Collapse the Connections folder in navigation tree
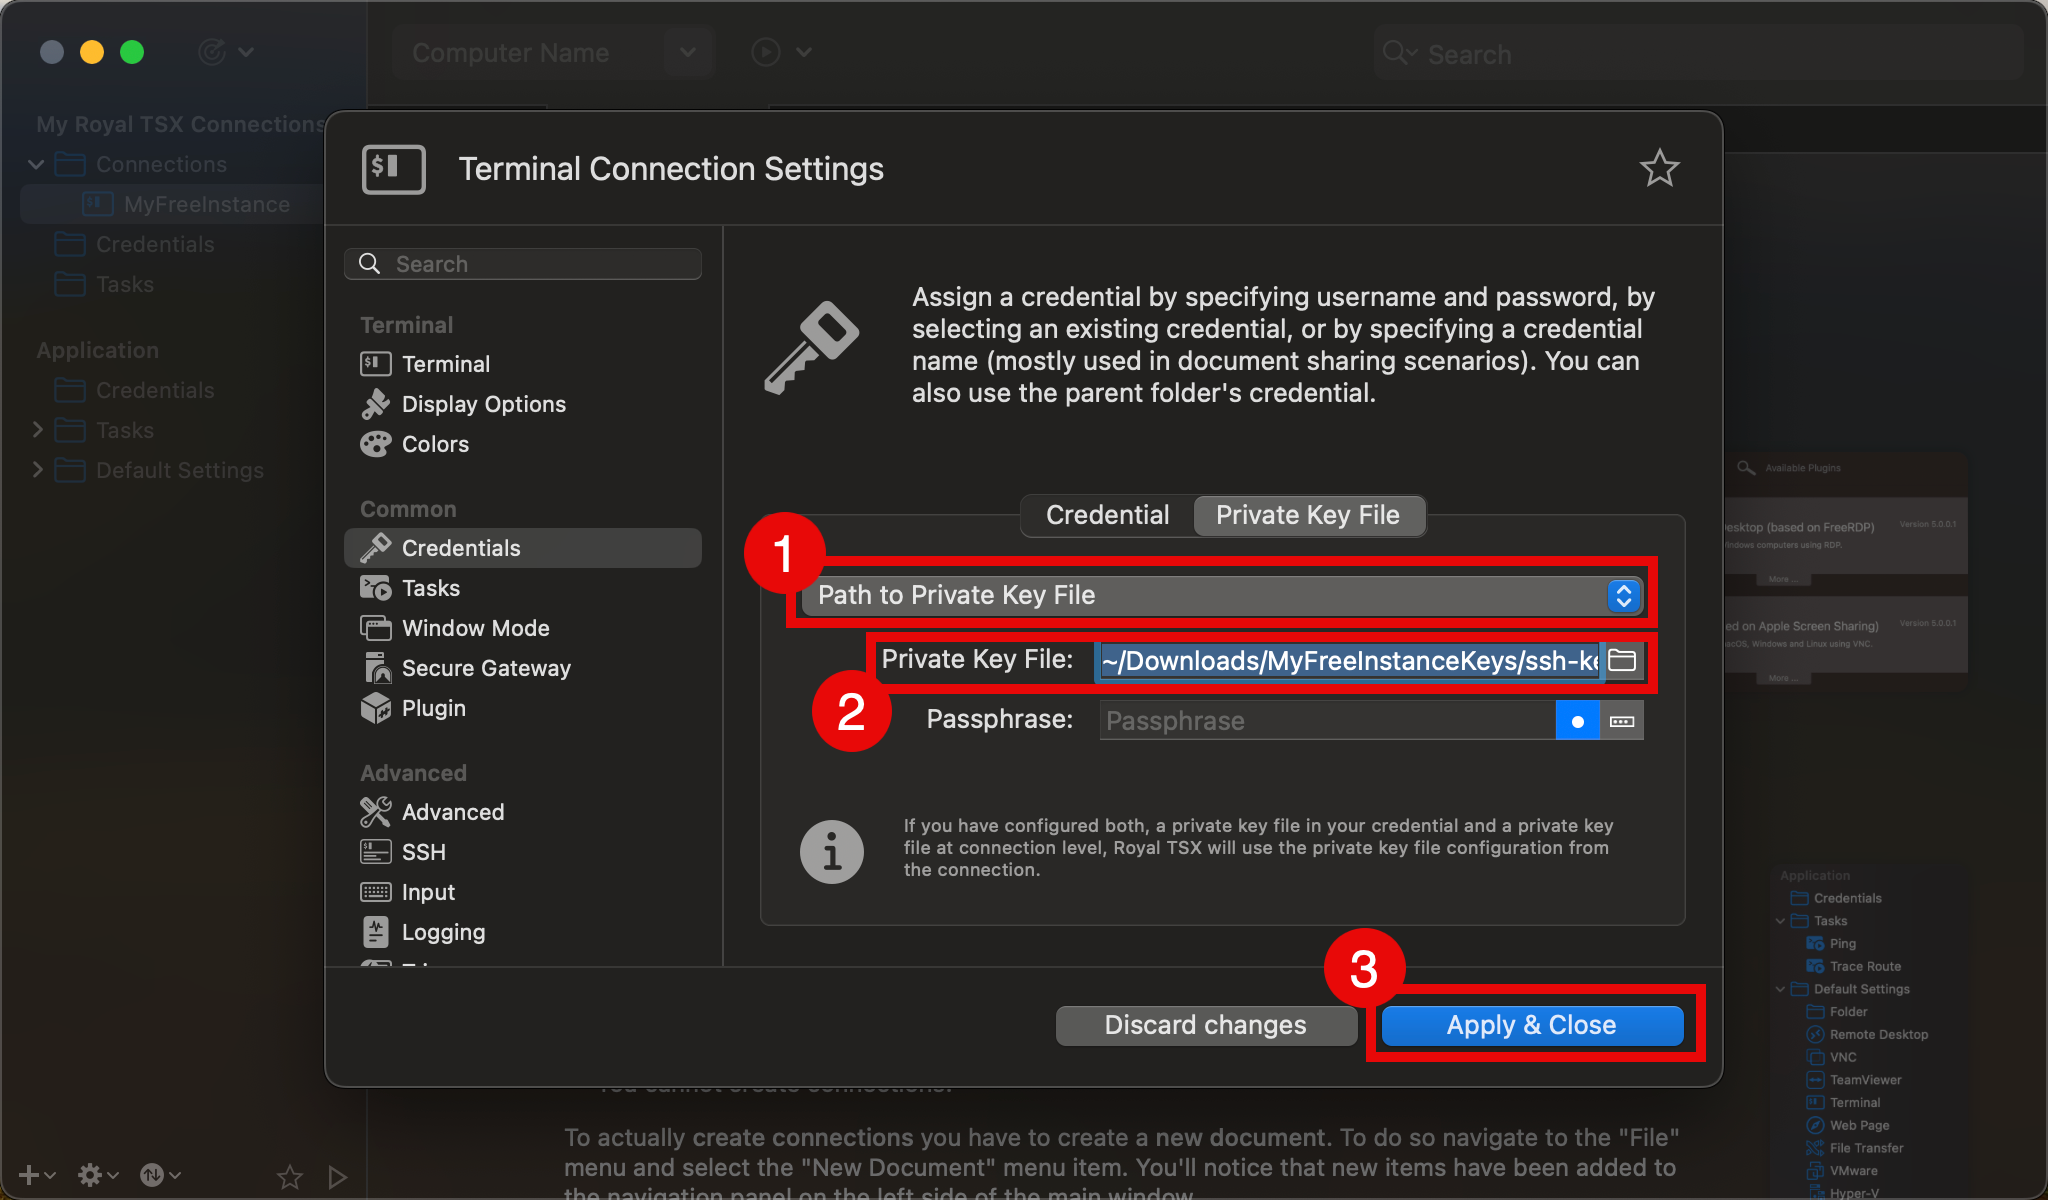Screen dimensions: 2048x1200 (x=37, y=164)
